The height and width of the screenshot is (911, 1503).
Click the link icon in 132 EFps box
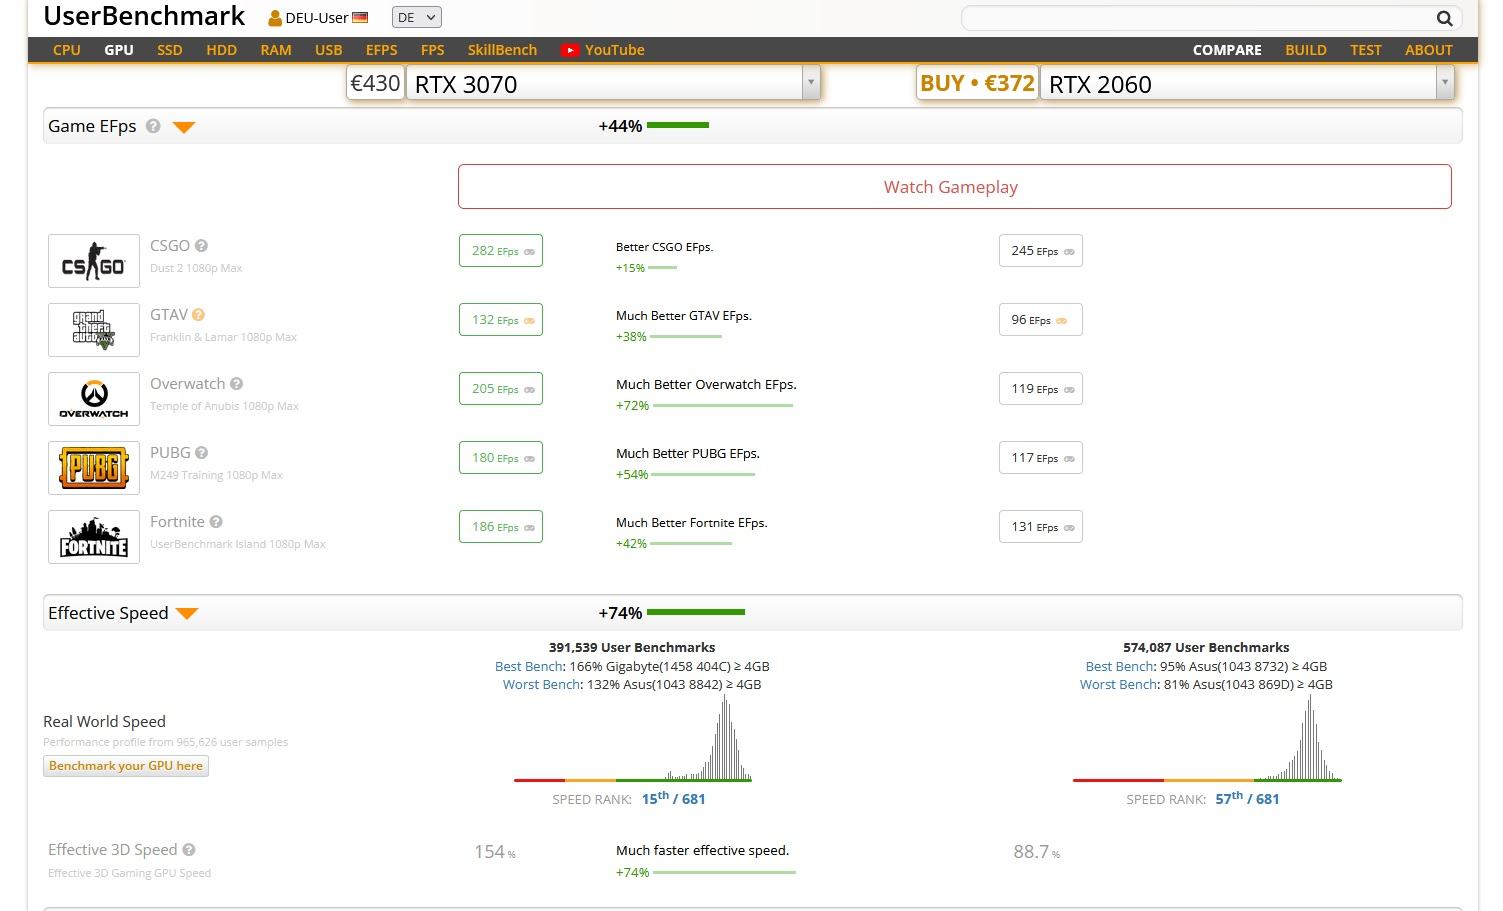(529, 321)
